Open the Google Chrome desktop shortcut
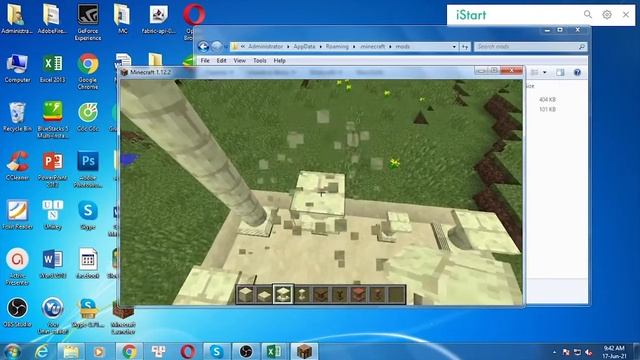The width and height of the screenshot is (640, 360). point(88,71)
